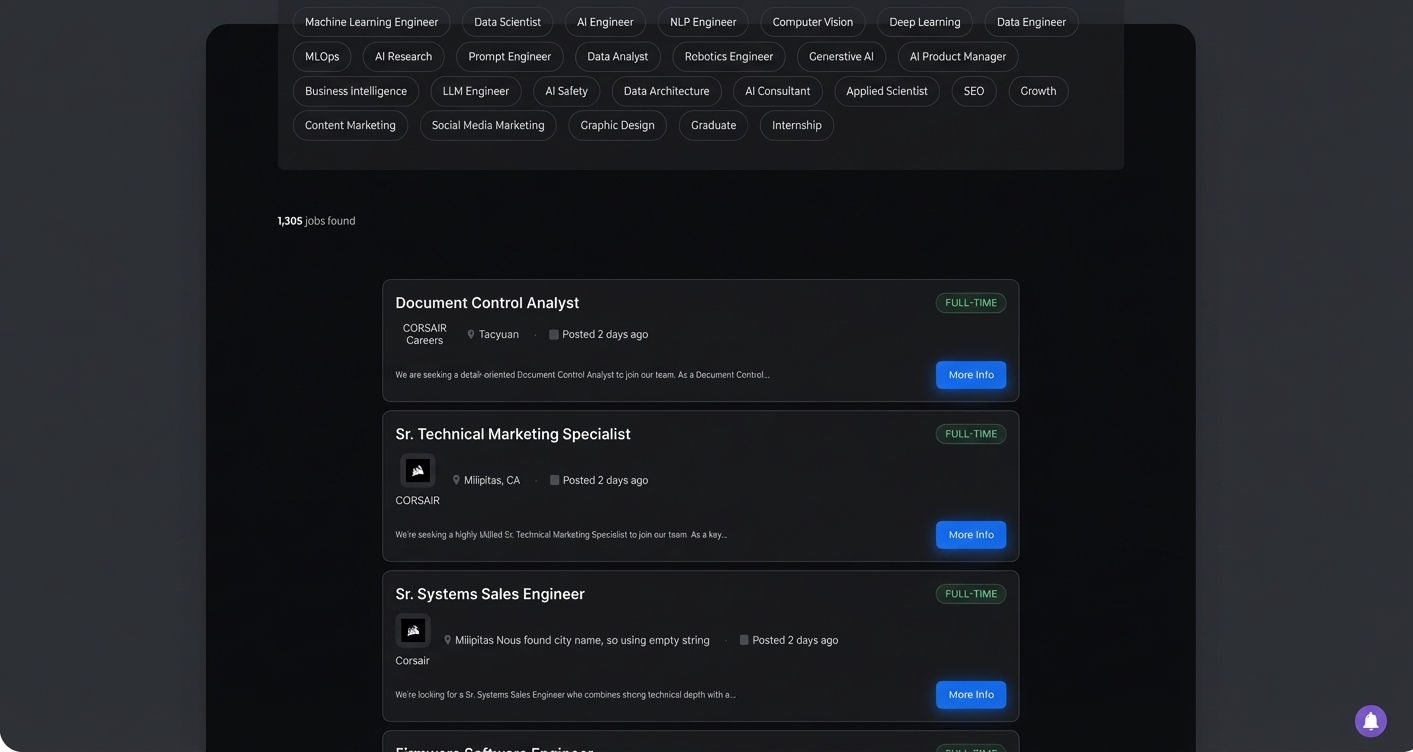
Task: Select the Generative AI category
Action: click(x=841, y=56)
